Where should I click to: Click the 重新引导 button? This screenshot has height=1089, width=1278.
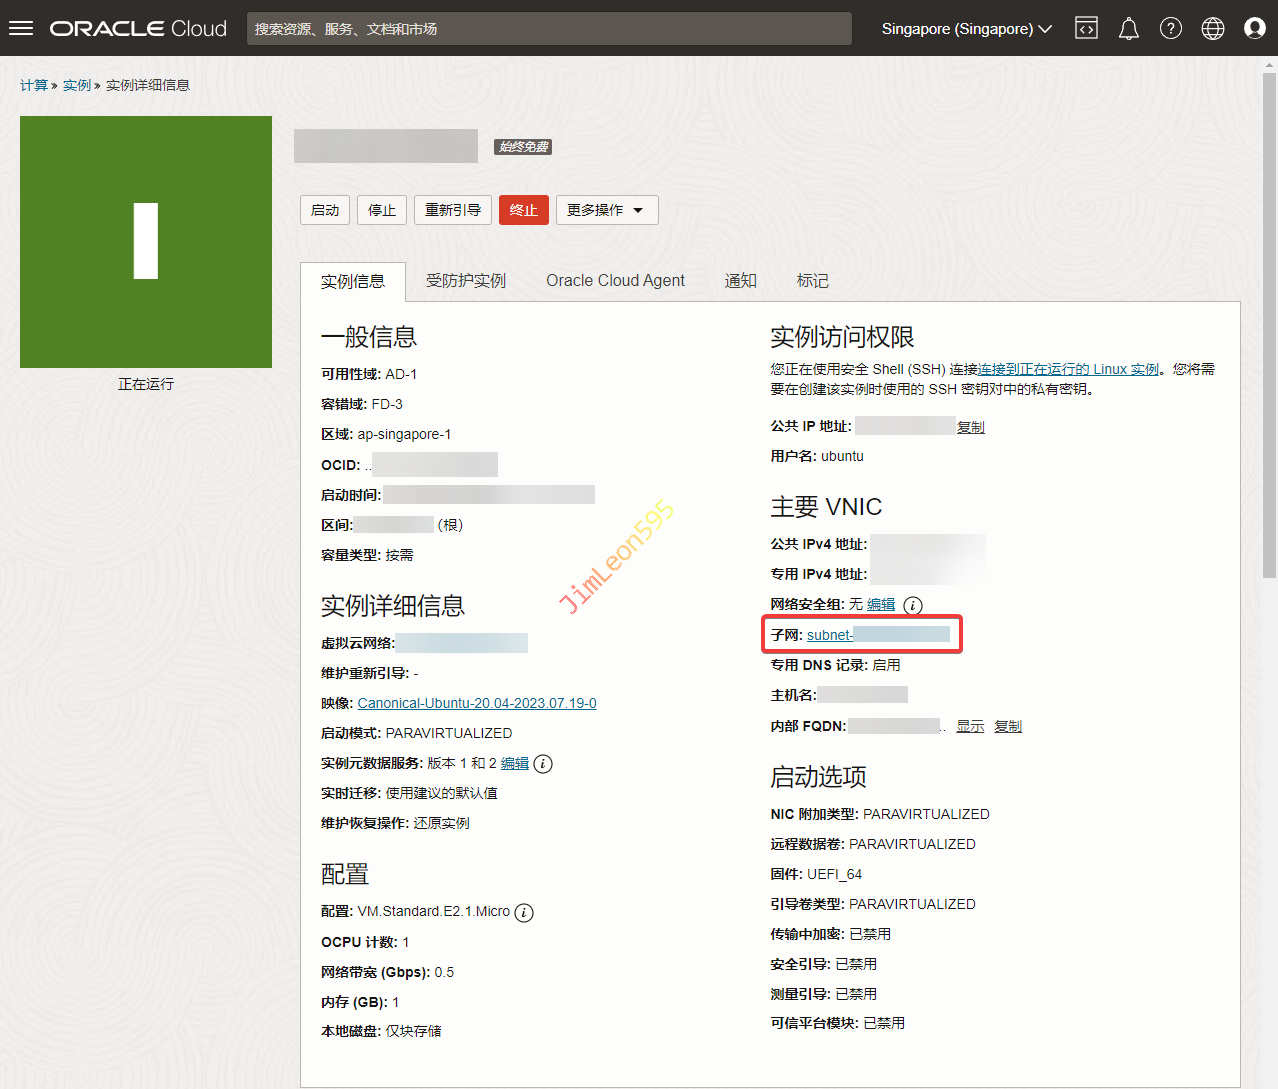click(453, 210)
